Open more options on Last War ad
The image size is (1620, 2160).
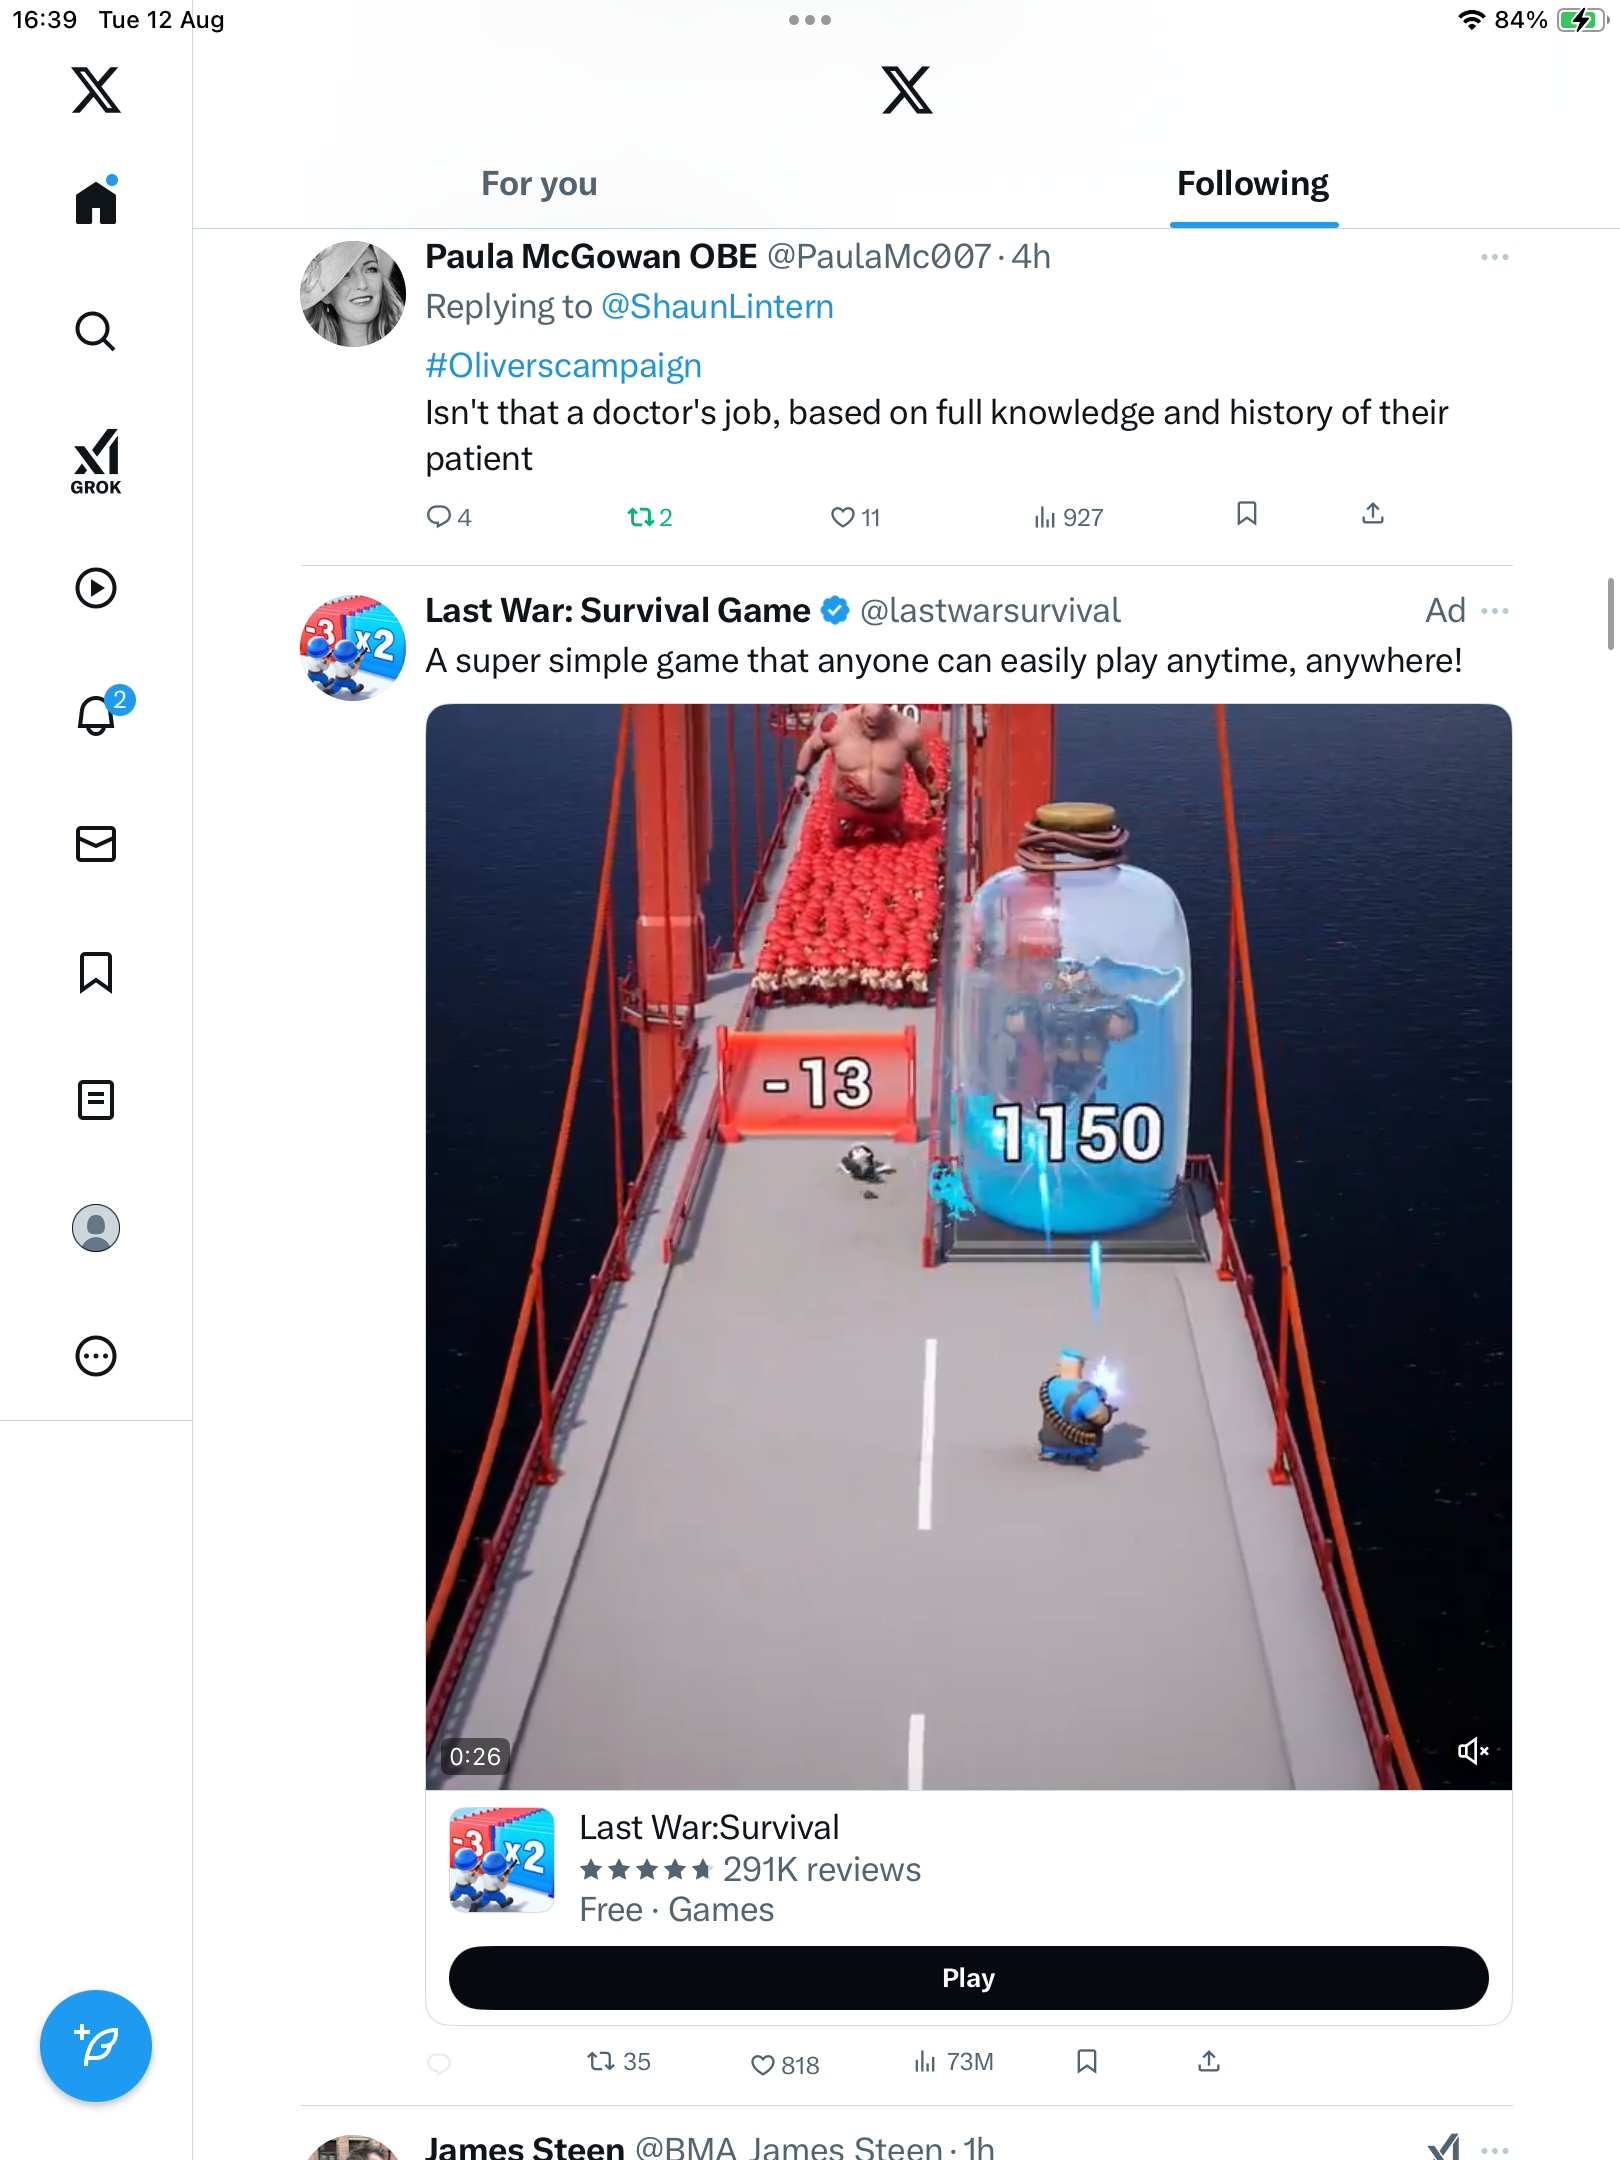[x=1494, y=611]
